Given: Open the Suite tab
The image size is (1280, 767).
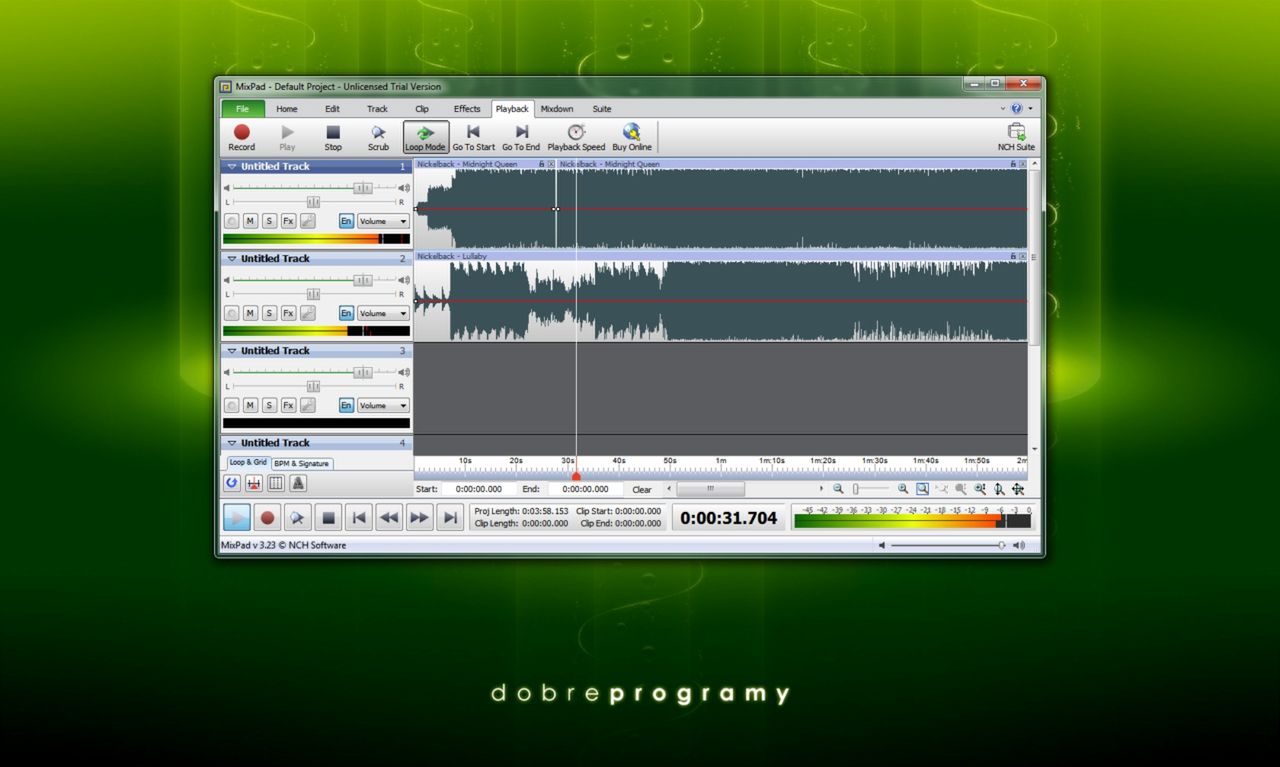Looking at the screenshot, I should tap(602, 109).
